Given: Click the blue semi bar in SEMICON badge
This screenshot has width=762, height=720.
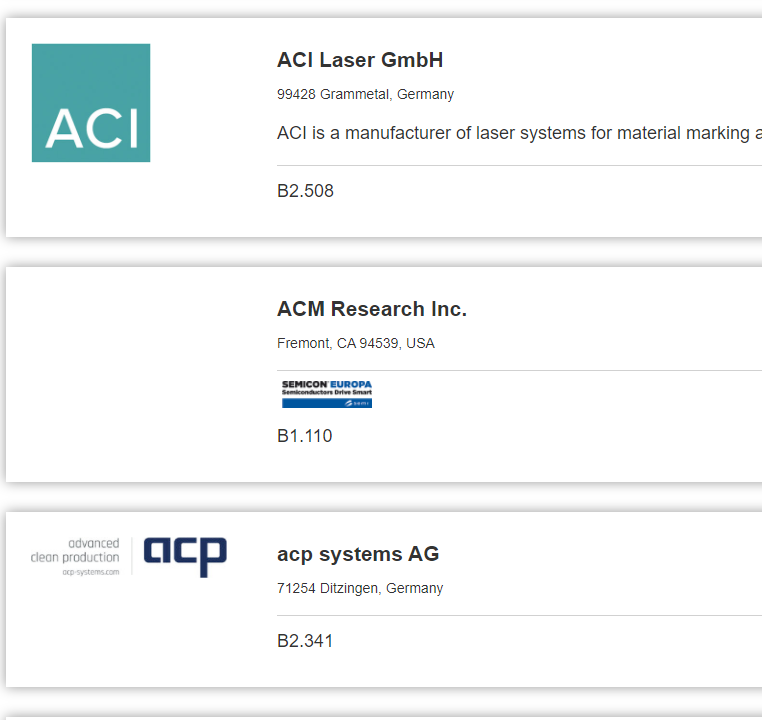Looking at the screenshot, I should 327,403.
